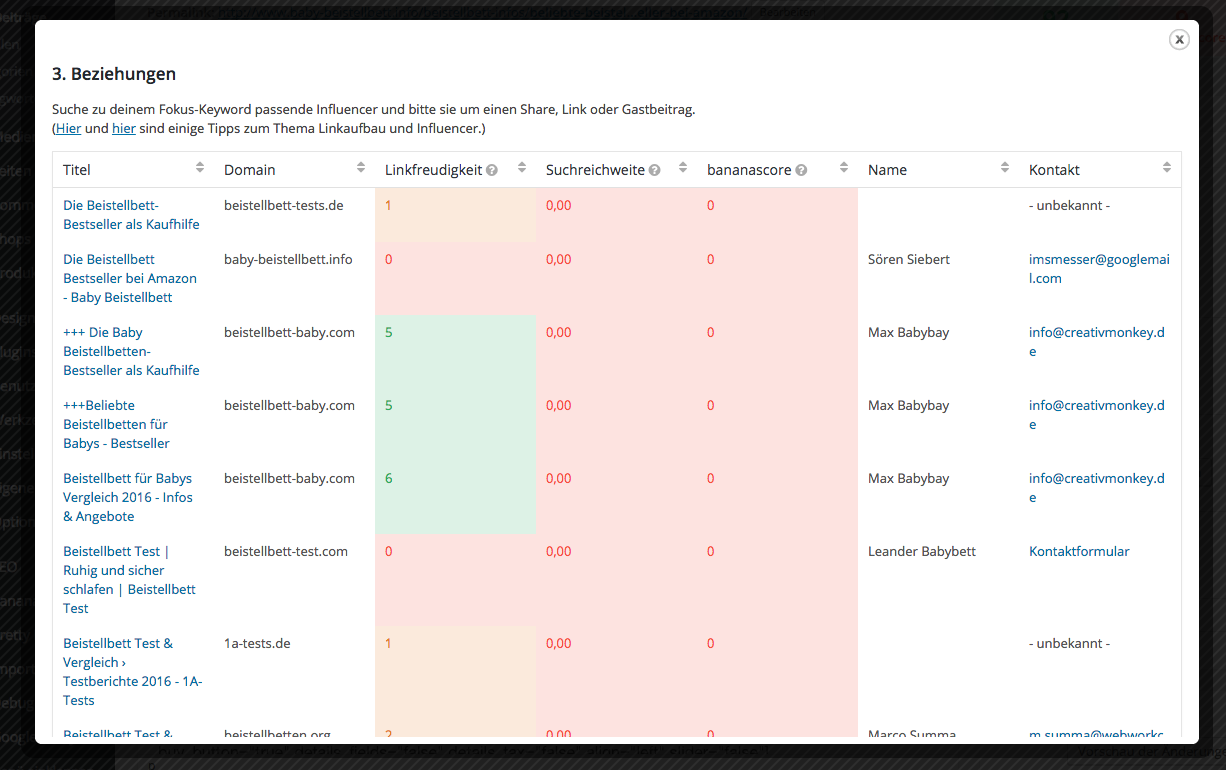Viewport: 1226px width, 770px height.
Task: Click sort arrows in bananascore column
Action: (844, 168)
